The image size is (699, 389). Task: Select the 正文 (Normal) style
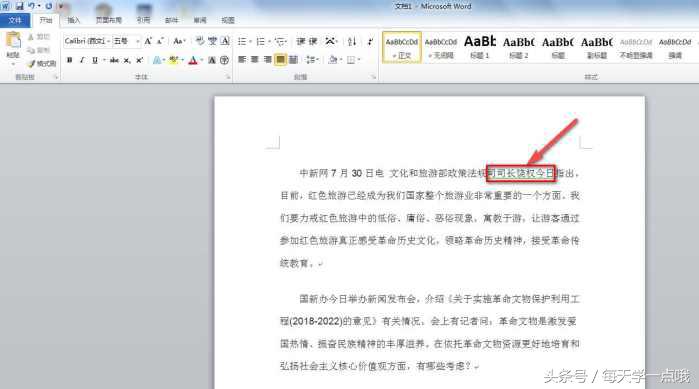pos(402,47)
